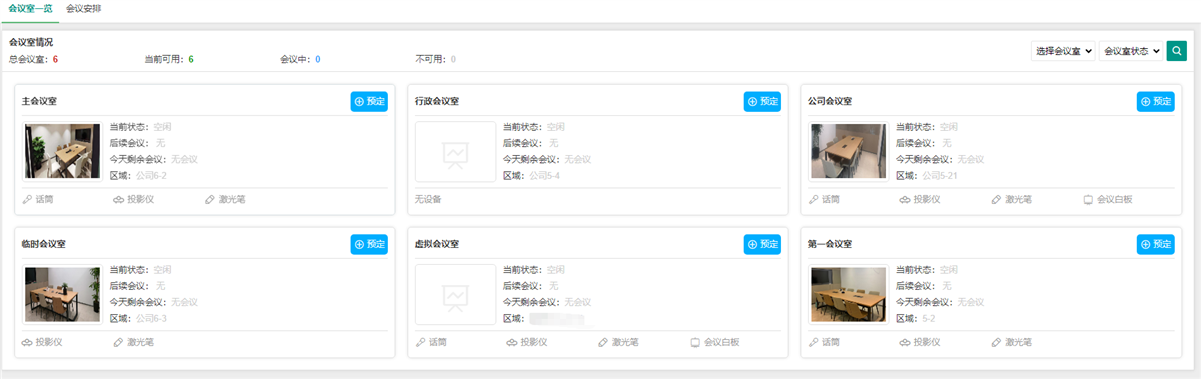
Task: Click the 公司会议室 card title
Action: point(830,102)
